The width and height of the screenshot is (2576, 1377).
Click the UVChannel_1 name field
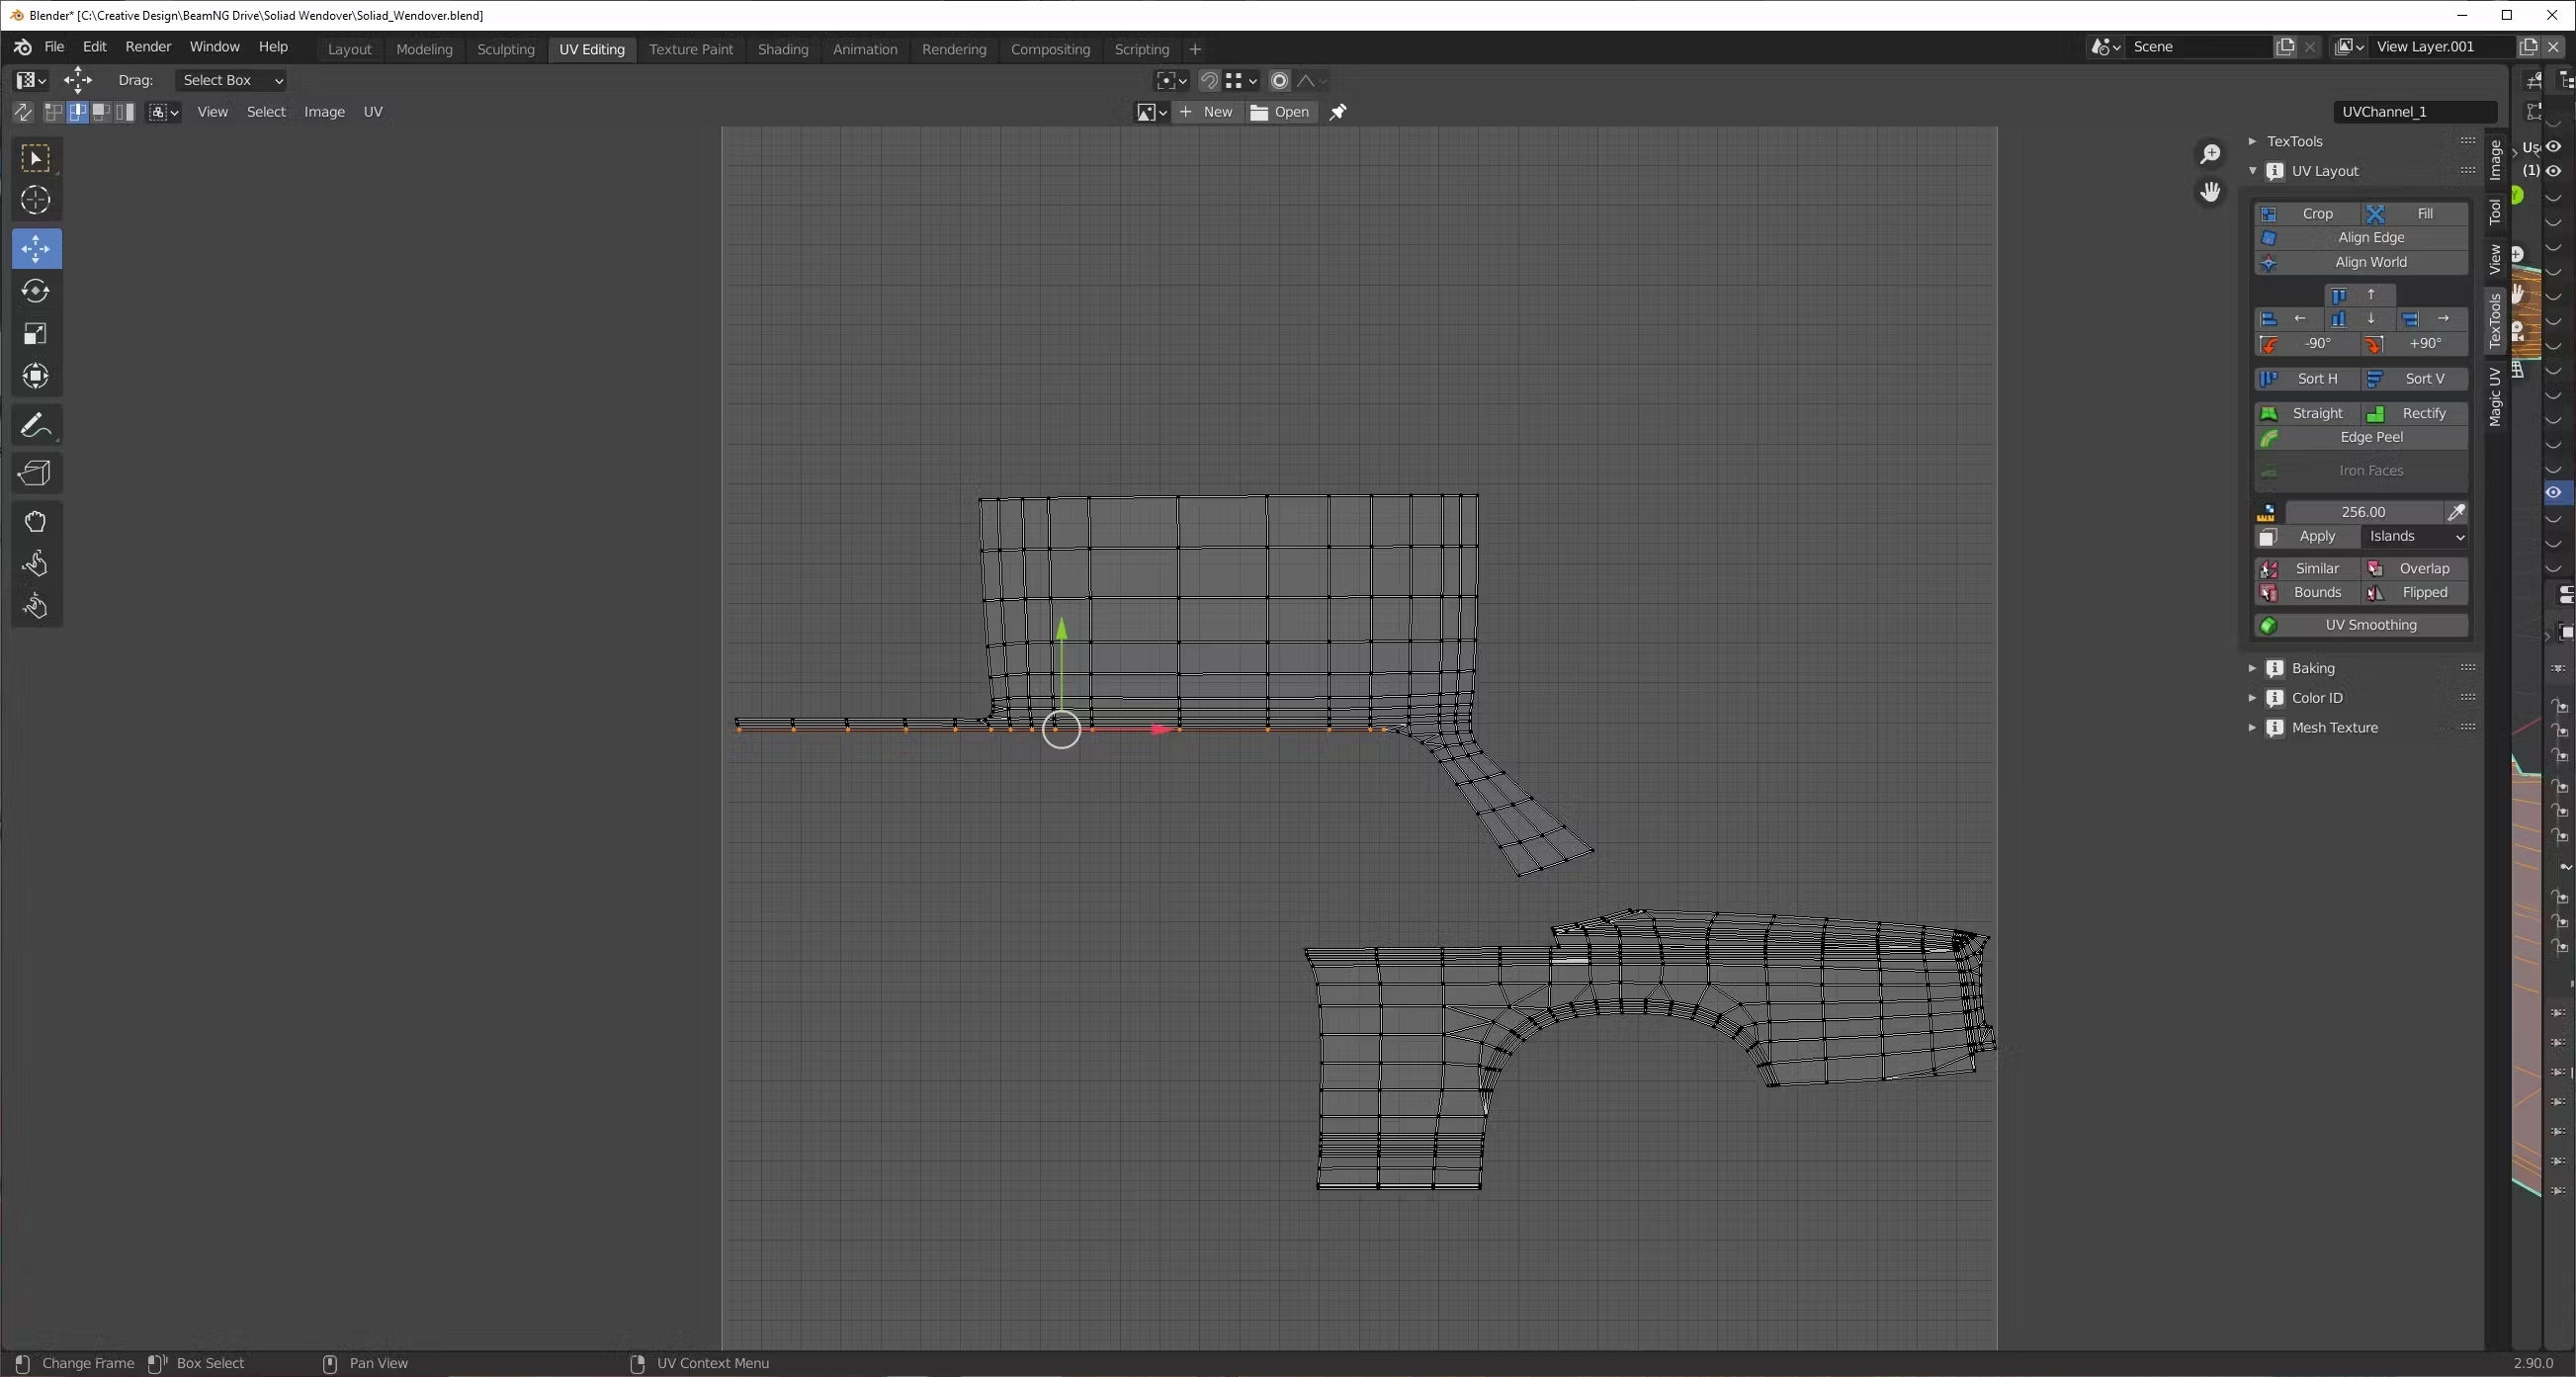coord(2414,112)
